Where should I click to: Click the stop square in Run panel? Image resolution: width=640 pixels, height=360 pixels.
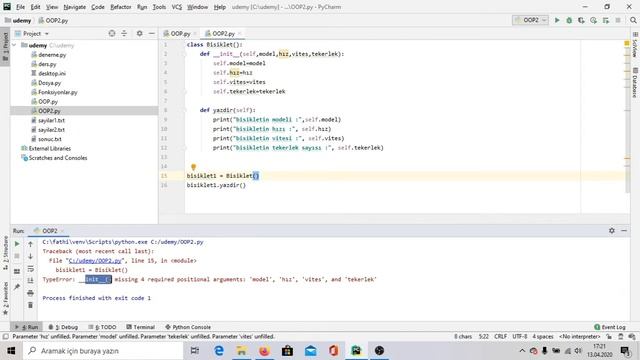[x=17, y=256]
